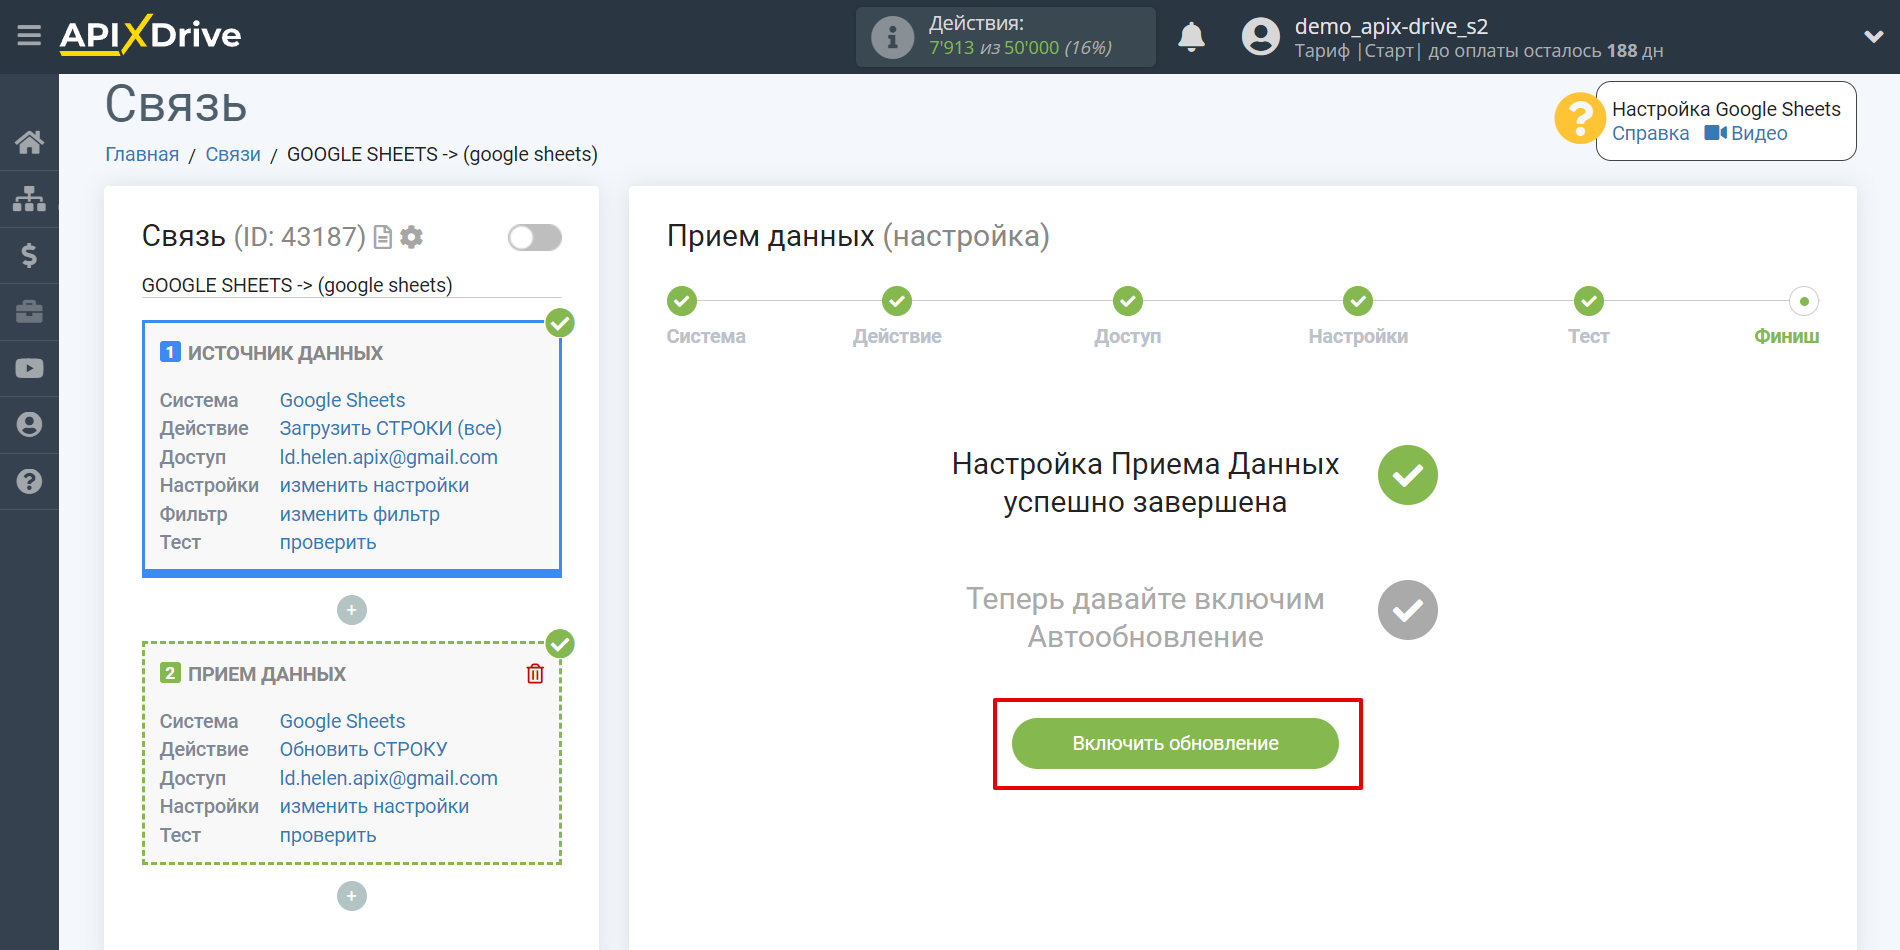Screen dimensions: 1900x950
Task: Click the user avatar icon
Action: coord(1260,37)
